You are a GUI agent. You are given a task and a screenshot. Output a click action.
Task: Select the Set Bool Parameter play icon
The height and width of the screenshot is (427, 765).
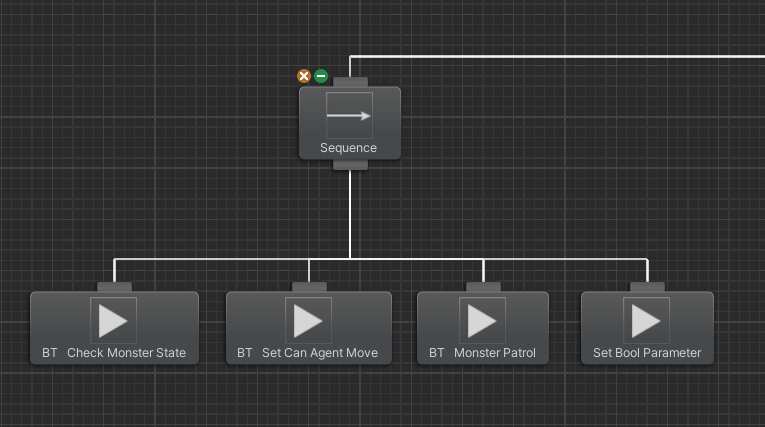click(646, 321)
